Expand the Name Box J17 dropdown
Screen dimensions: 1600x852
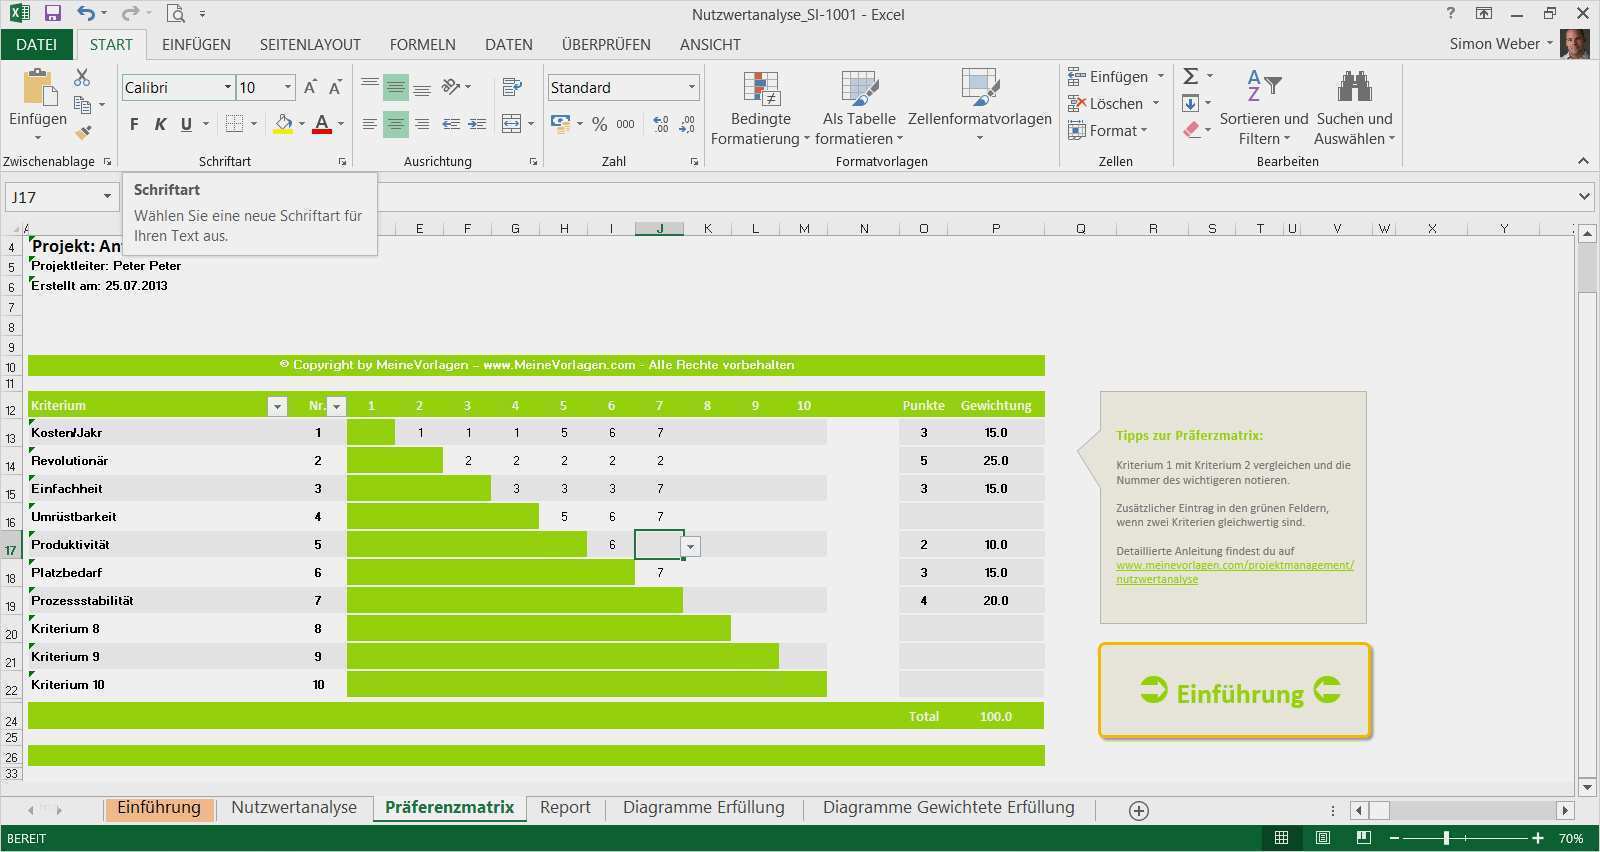tap(107, 197)
